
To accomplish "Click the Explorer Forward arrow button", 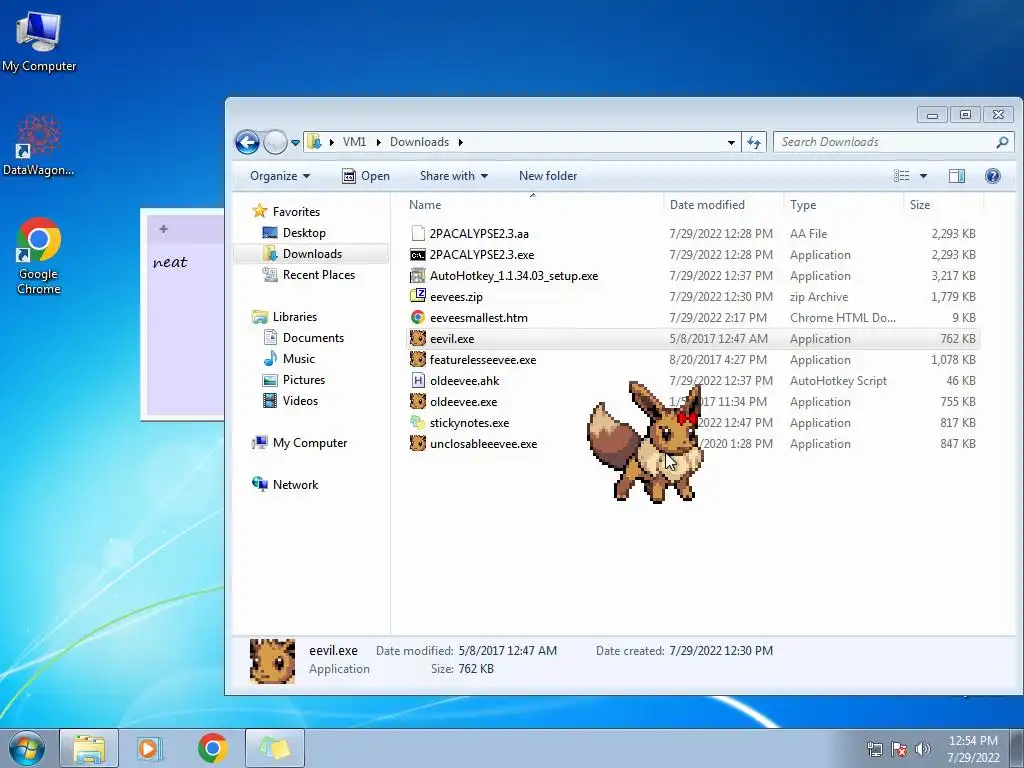I will tap(275, 142).
